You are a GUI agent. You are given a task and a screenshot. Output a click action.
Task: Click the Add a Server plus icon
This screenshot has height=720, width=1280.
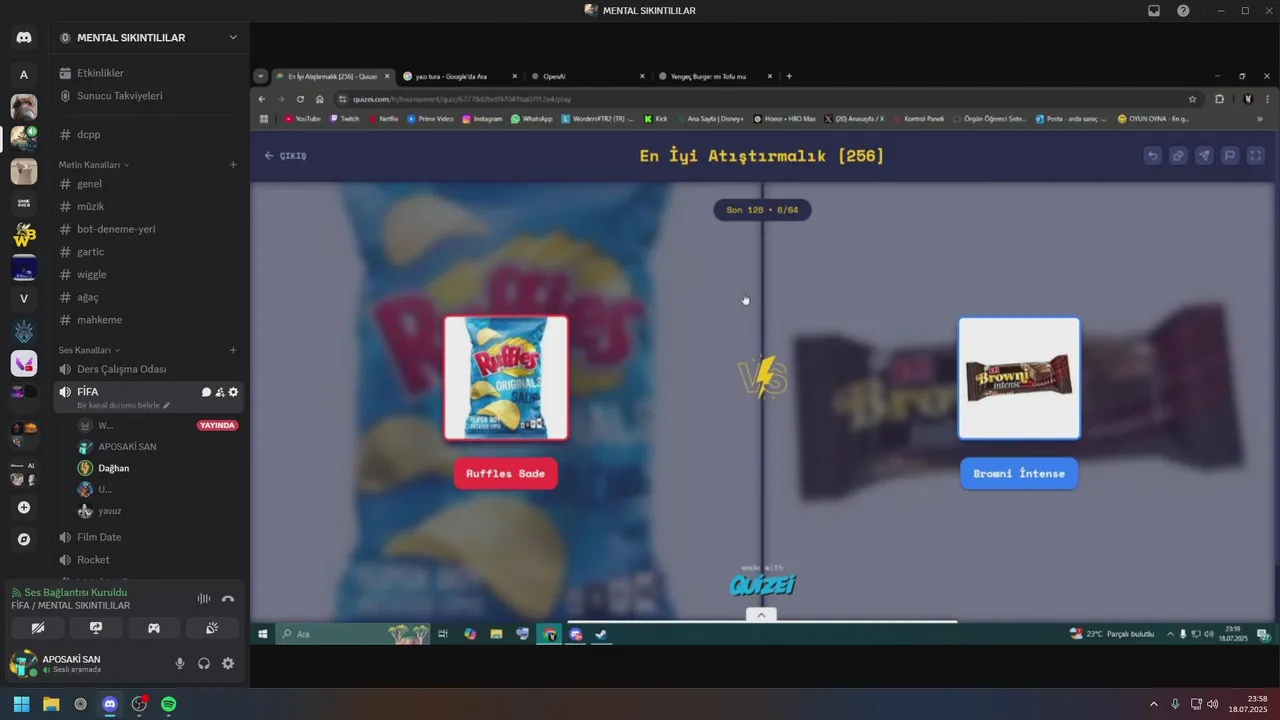(24, 507)
